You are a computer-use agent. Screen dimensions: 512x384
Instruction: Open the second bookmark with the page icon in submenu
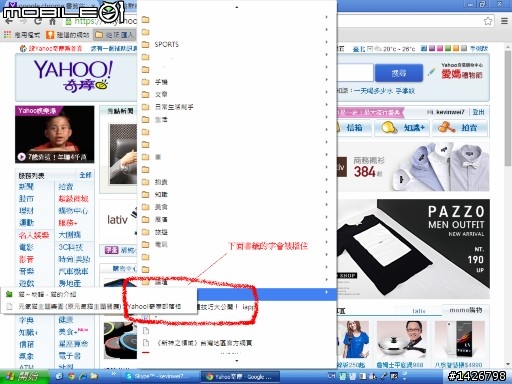pyautogui.click(x=98, y=306)
